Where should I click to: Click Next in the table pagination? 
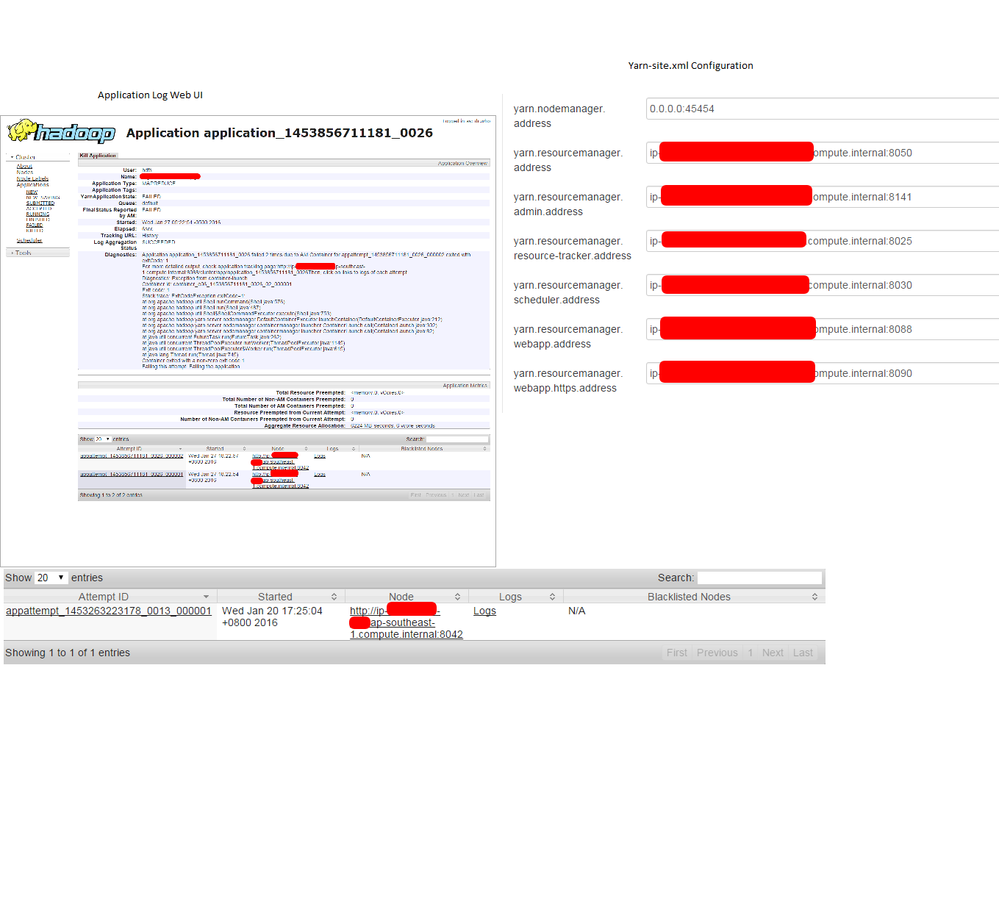click(772, 652)
